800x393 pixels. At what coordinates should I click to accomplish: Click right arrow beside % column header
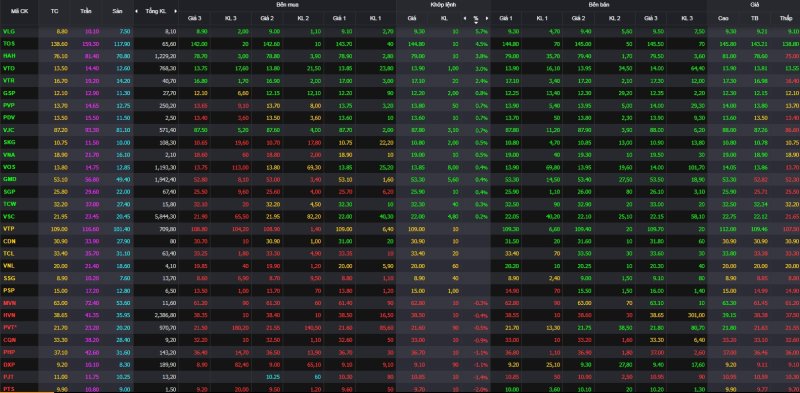pos(487,18)
